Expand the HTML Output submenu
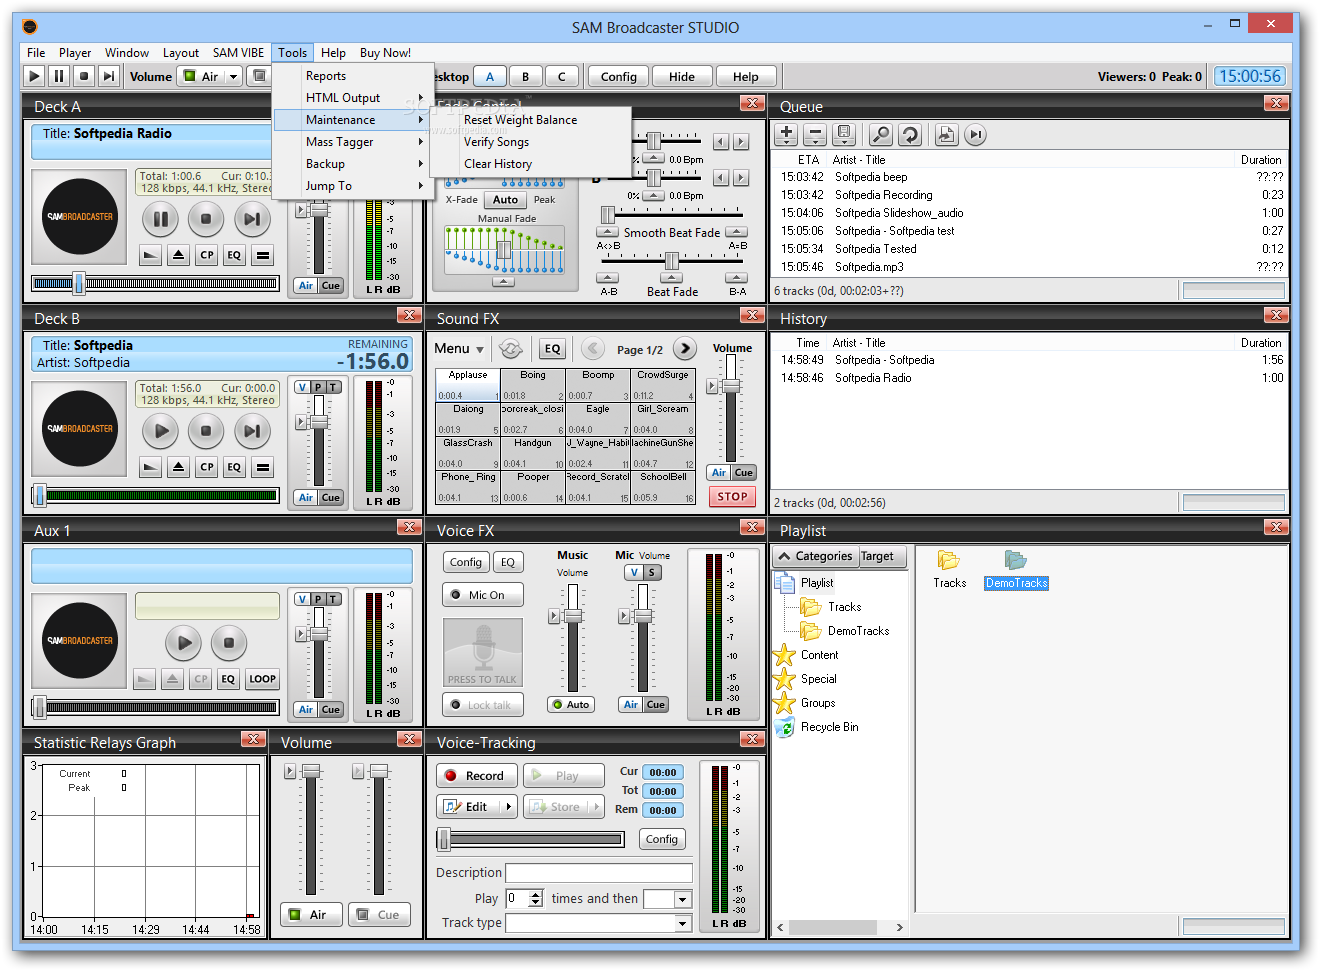Screen dimensions: 1320x971 351,98
